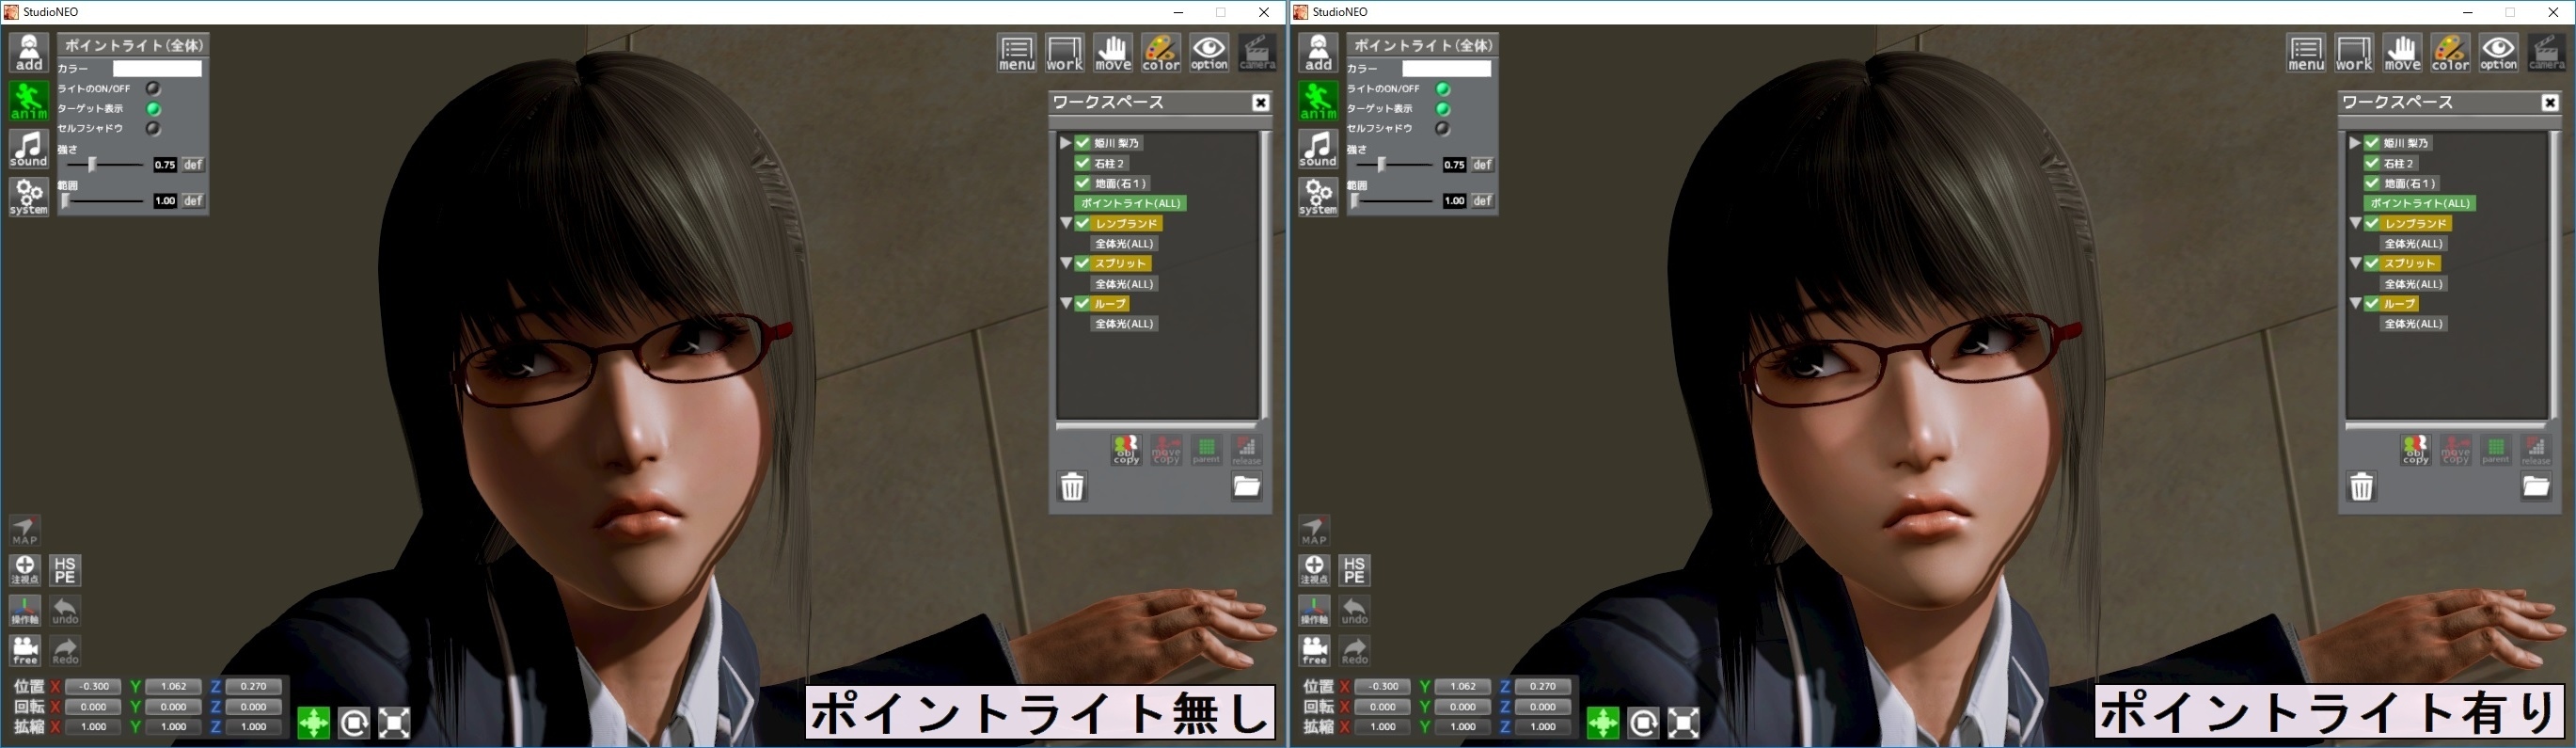The width and height of the screenshot is (2576, 748).
Task: Click obj copy in left workspace panel
Action: (x=1126, y=450)
